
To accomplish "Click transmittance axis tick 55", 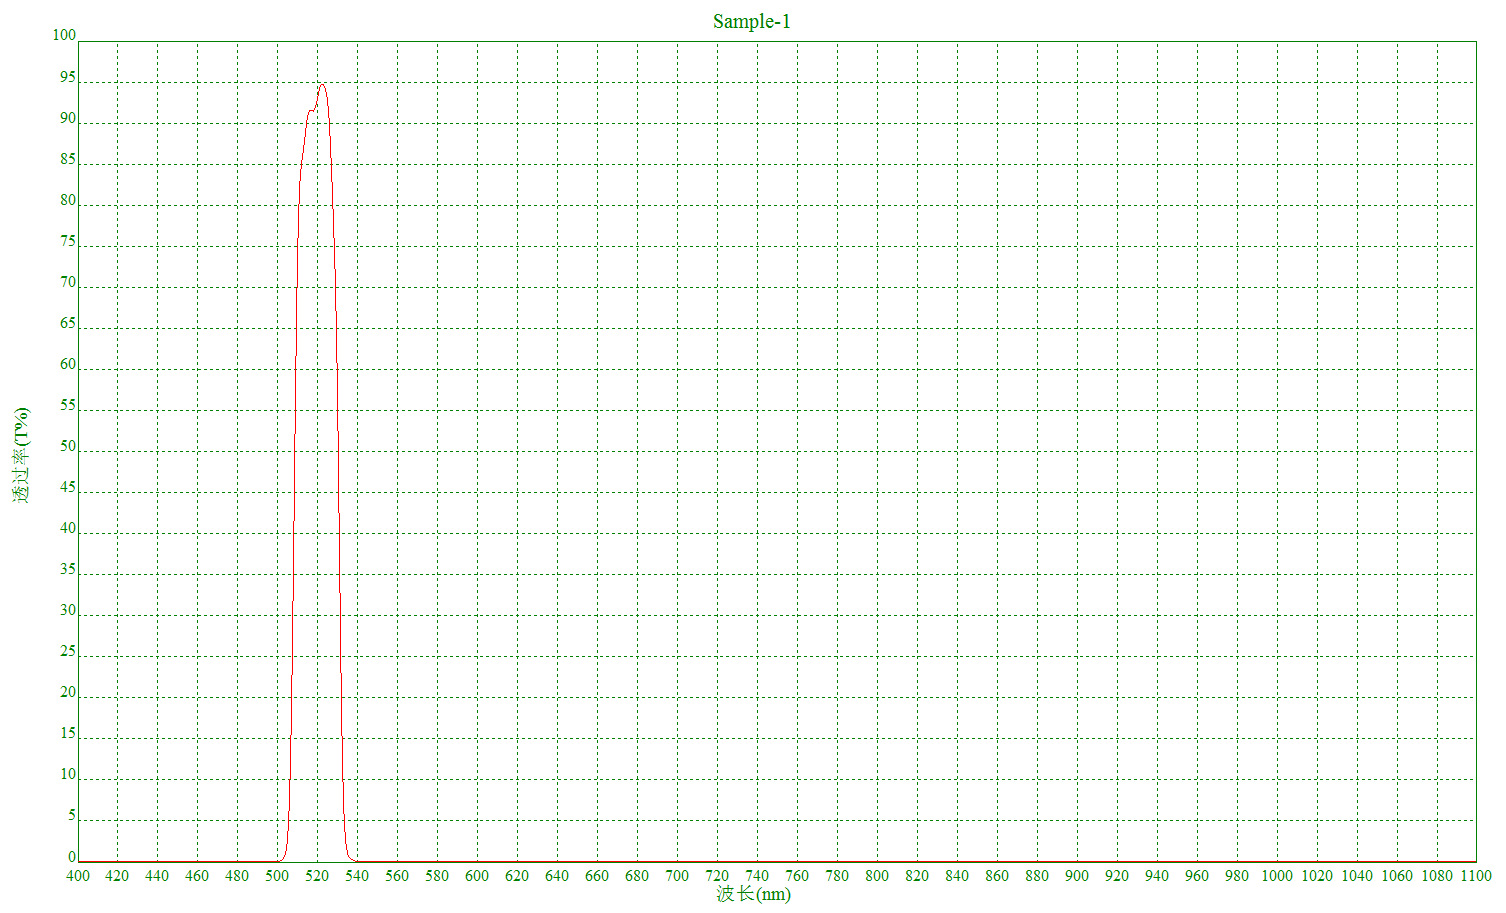I will click(x=68, y=406).
